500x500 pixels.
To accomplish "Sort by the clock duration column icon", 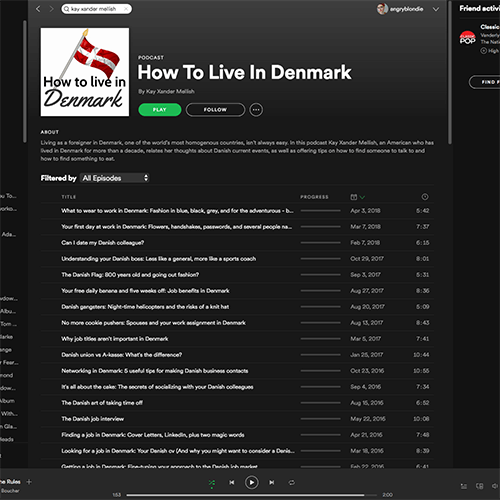I will (x=425, y=197).
